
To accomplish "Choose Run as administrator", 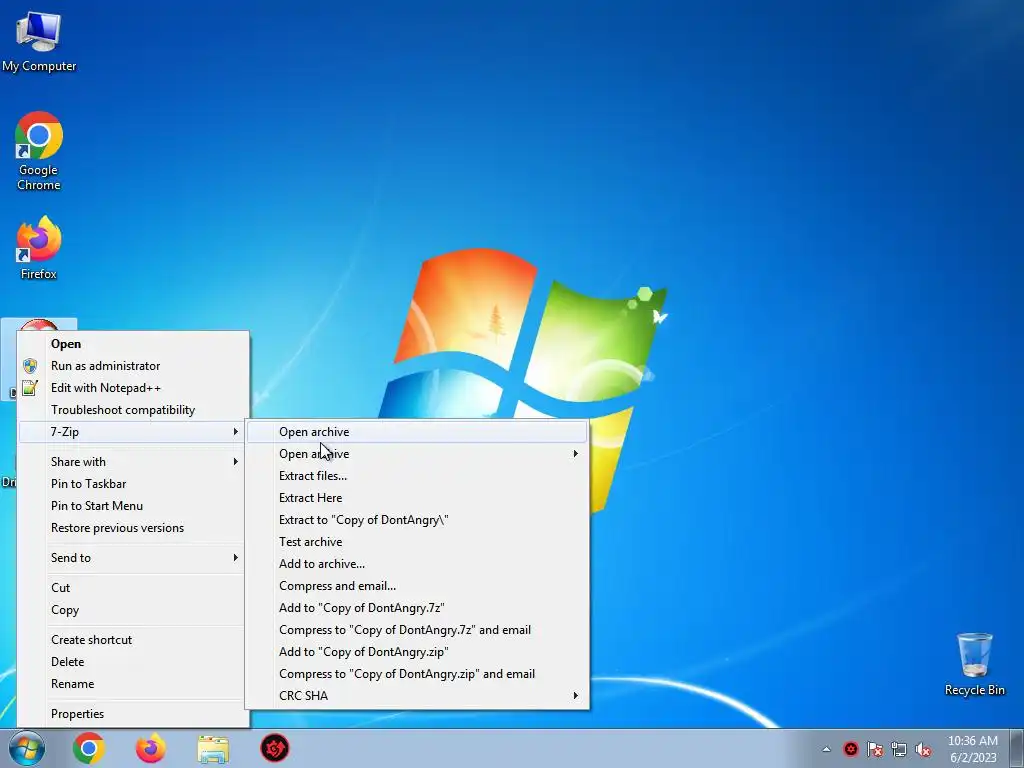I will (x=133, y=366).
